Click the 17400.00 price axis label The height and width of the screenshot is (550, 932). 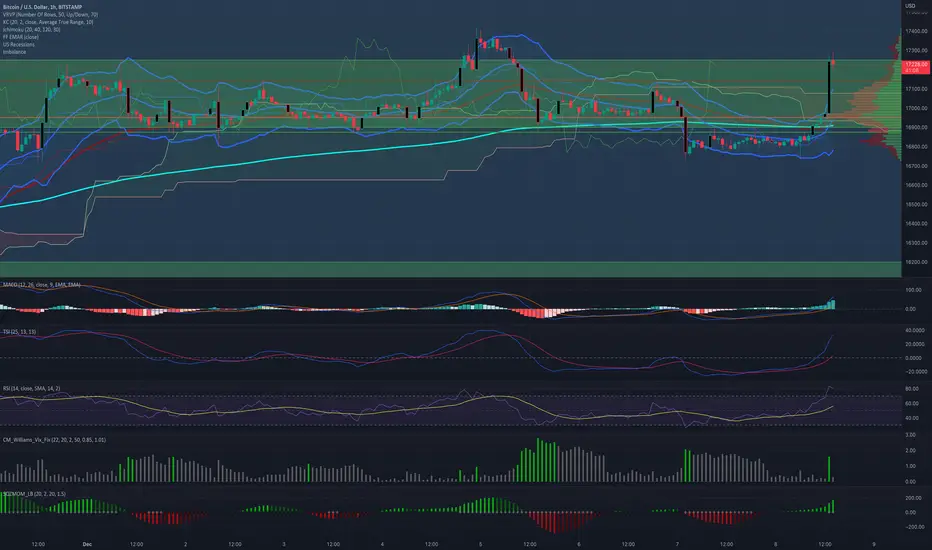(x=916, y=31)
